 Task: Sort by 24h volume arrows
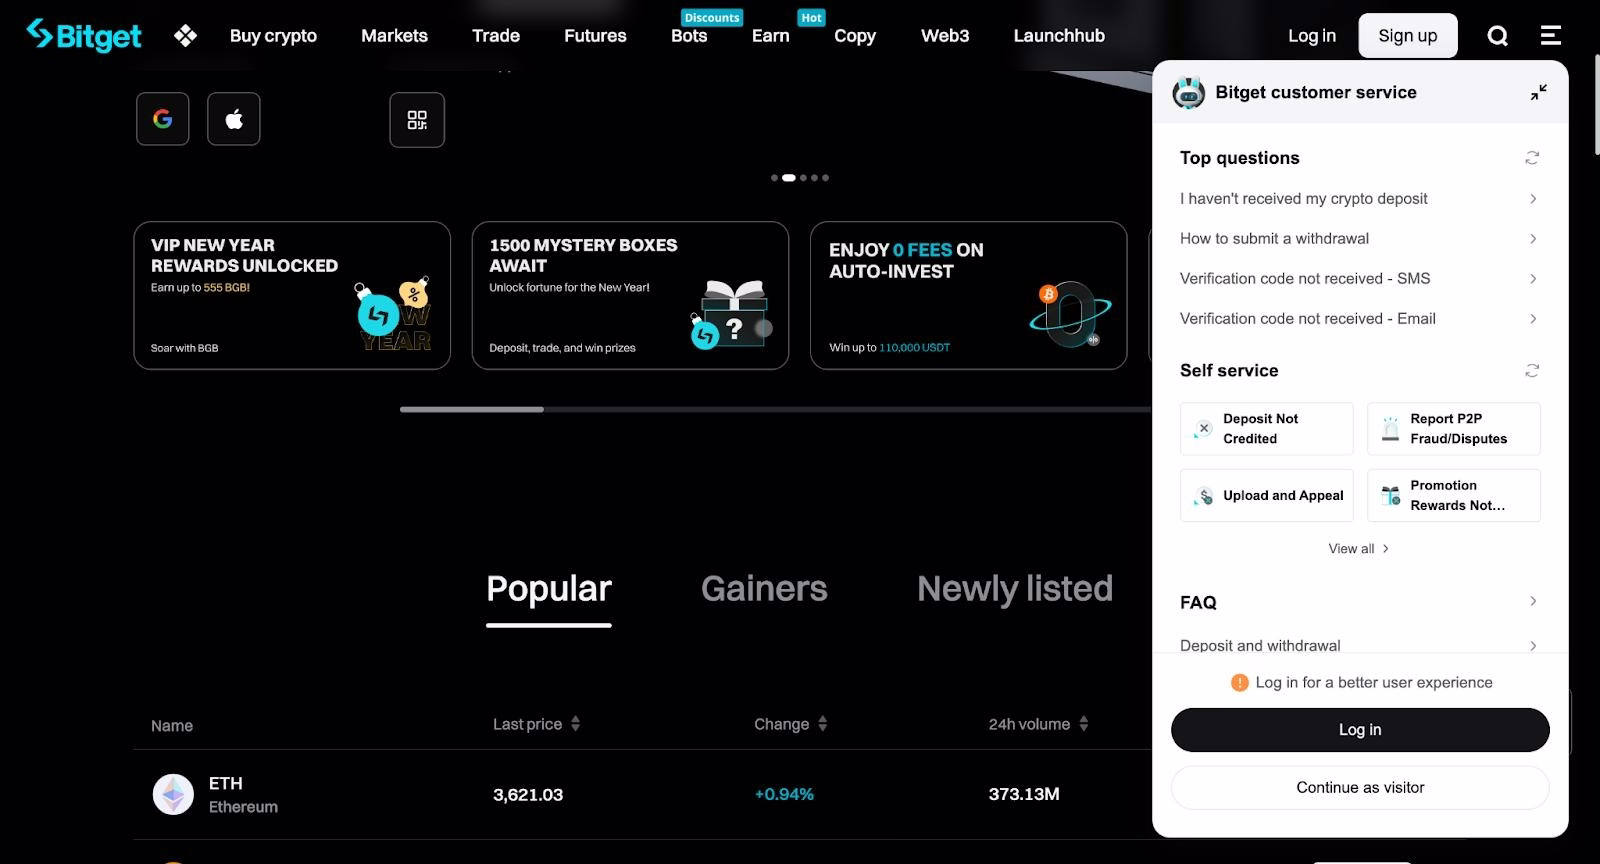click(x=1083, y=724)
